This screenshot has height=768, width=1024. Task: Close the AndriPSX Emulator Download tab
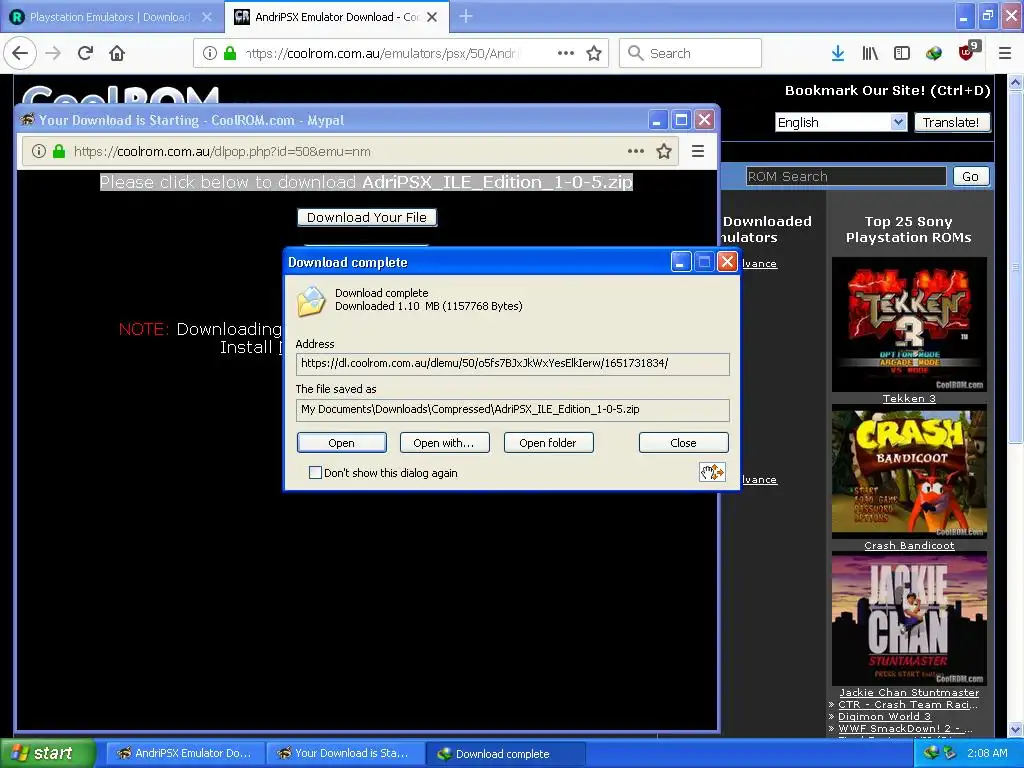(x=432, y=17)
